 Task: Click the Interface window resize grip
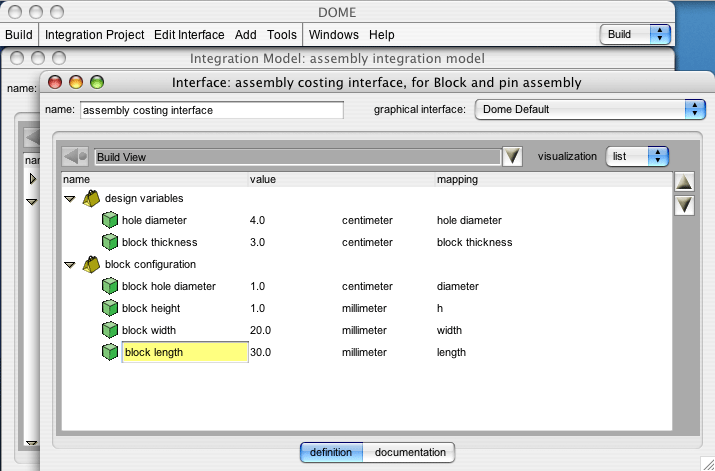pos(708,464)
